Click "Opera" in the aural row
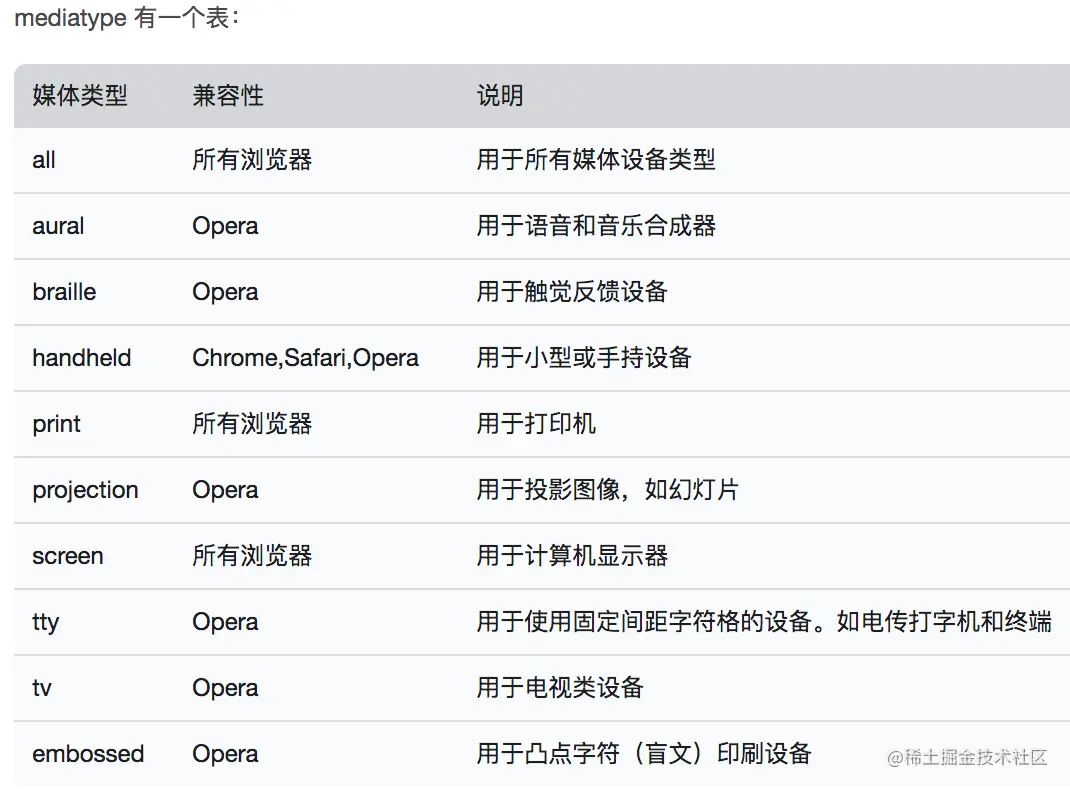Screen dimensions: 1070x790 [x=224, y=226]
